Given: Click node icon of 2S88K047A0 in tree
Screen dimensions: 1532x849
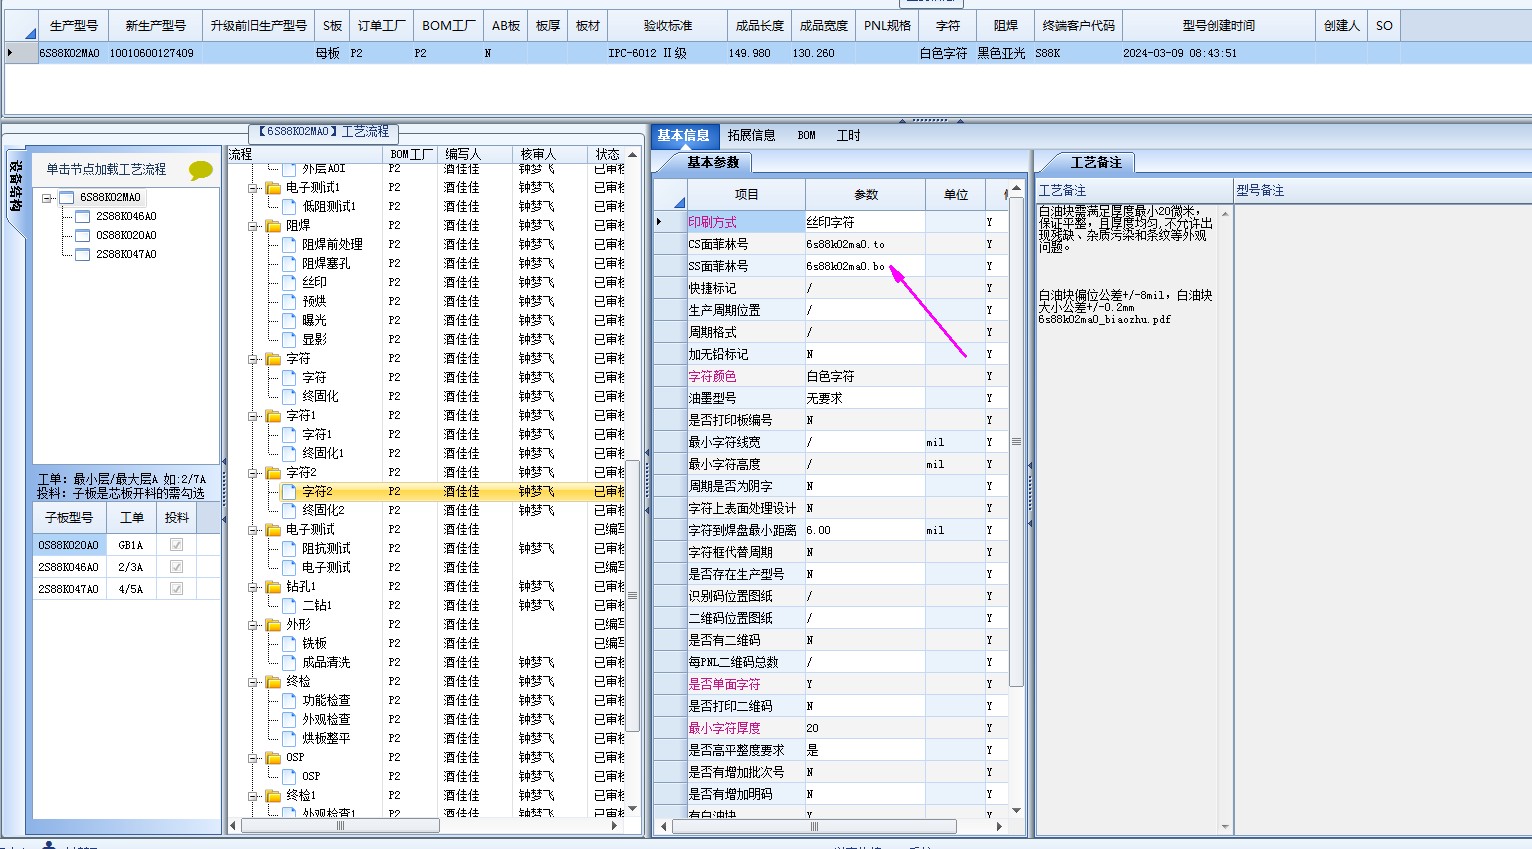Looking at the screenshot, I should tap(83, 255).
